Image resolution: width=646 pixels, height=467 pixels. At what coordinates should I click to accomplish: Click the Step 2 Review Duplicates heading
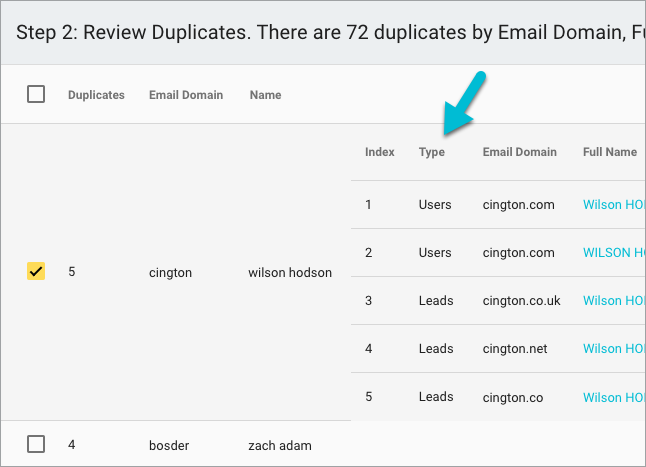coord(330,33)
